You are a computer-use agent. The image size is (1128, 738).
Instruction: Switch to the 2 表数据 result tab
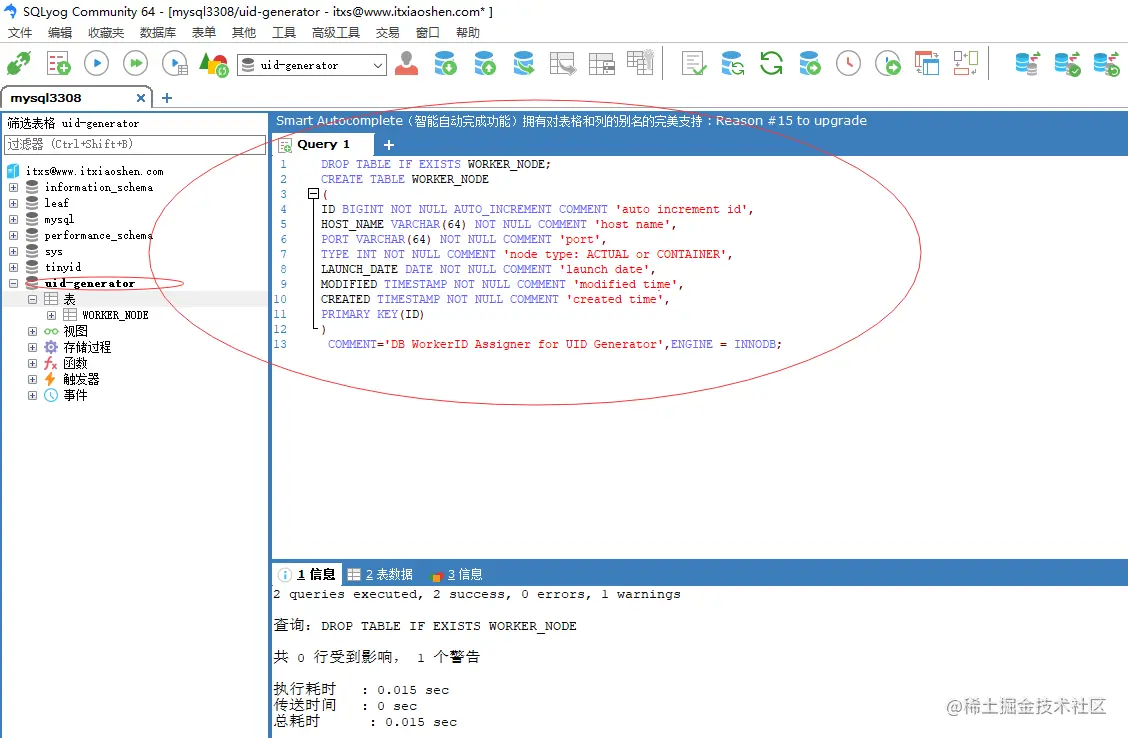[380, 574]
